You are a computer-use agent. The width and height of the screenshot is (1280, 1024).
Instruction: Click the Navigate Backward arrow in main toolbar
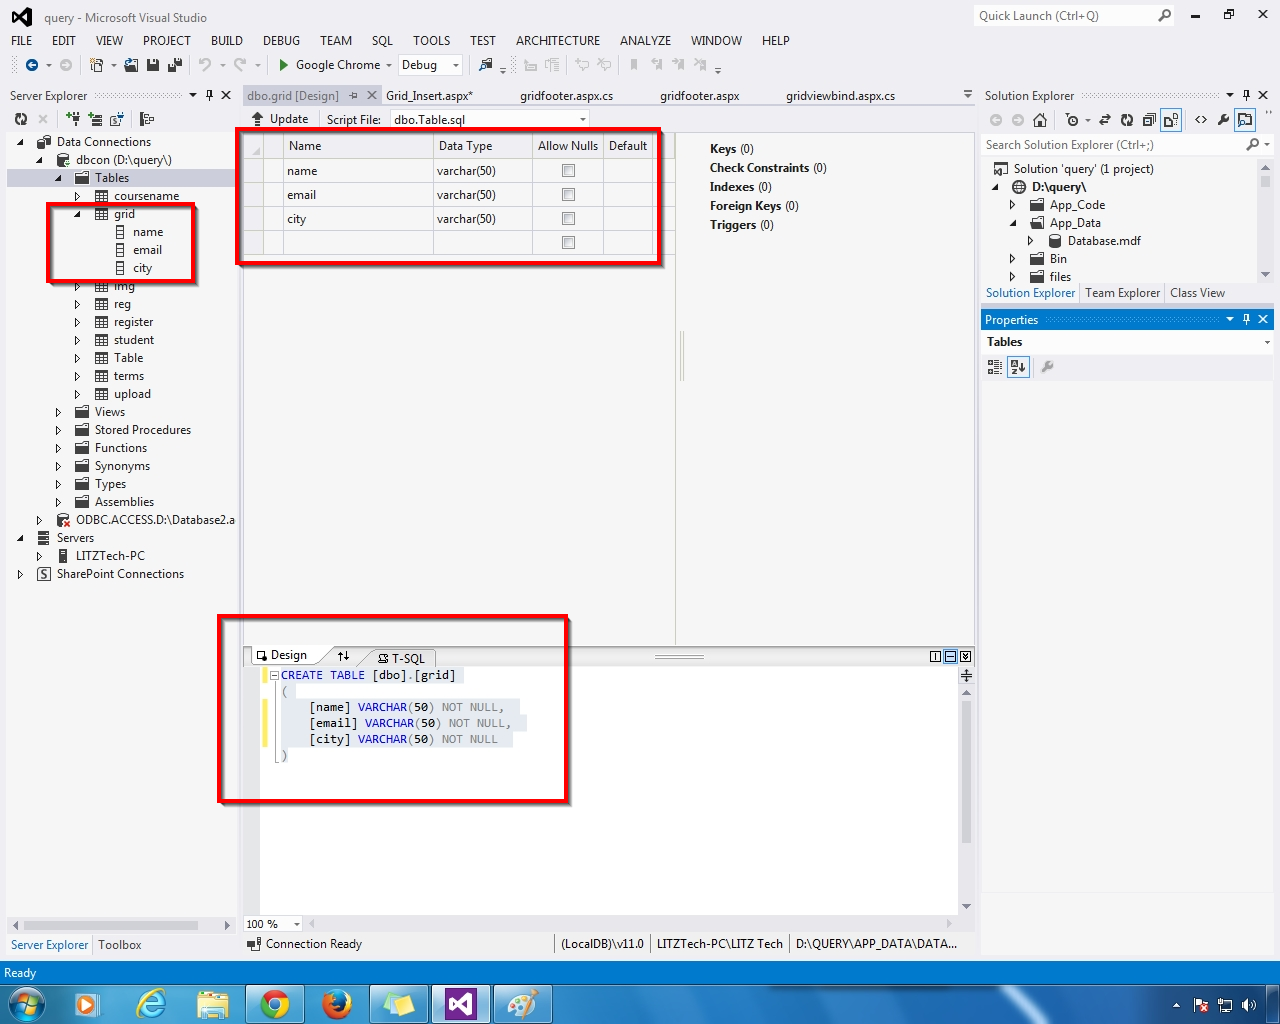32,65
